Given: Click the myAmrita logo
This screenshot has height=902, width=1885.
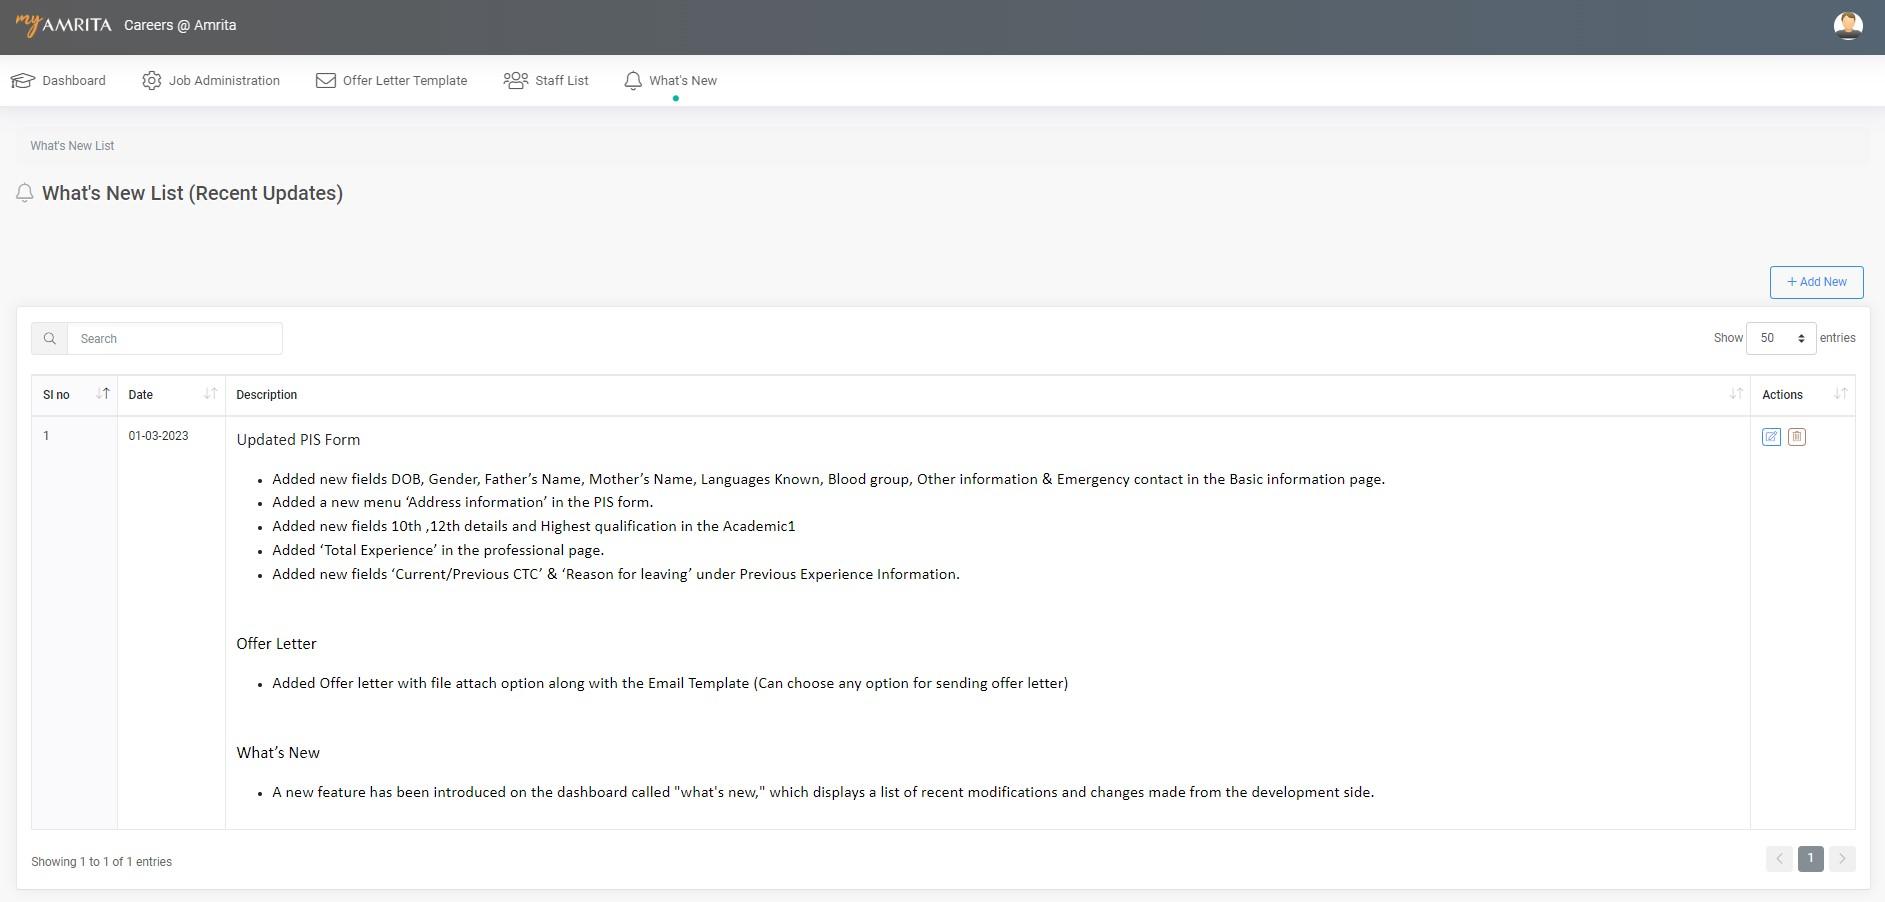Looking at the screenshot, I should click(64, 25).
